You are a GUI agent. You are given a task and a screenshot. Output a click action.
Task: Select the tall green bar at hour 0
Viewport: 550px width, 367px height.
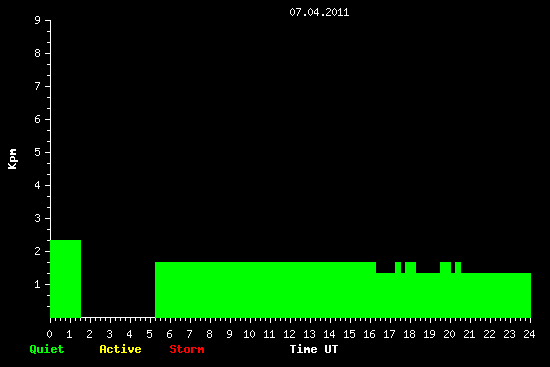coord(66,279)
